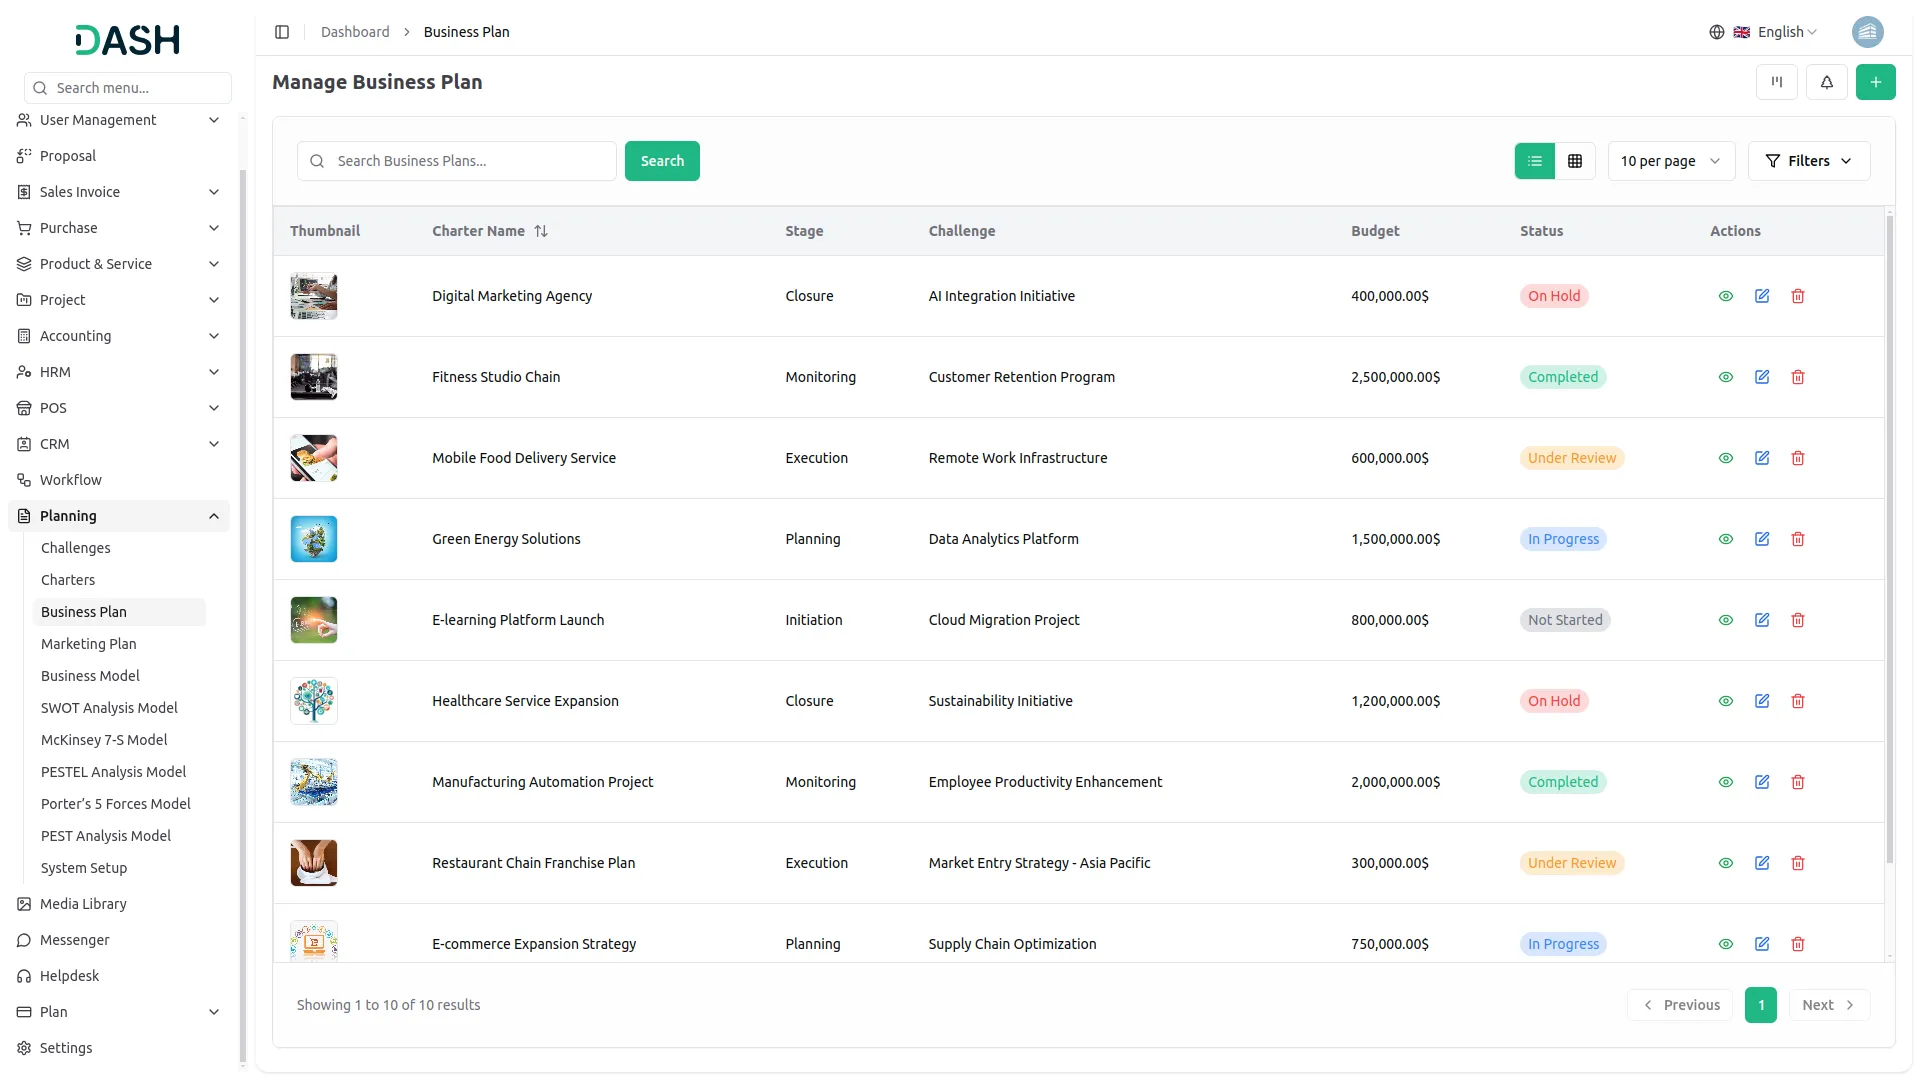Expand the Filters dropdown
The width and height of the screenshot is (1920, 1080).
pos(1808,161)
